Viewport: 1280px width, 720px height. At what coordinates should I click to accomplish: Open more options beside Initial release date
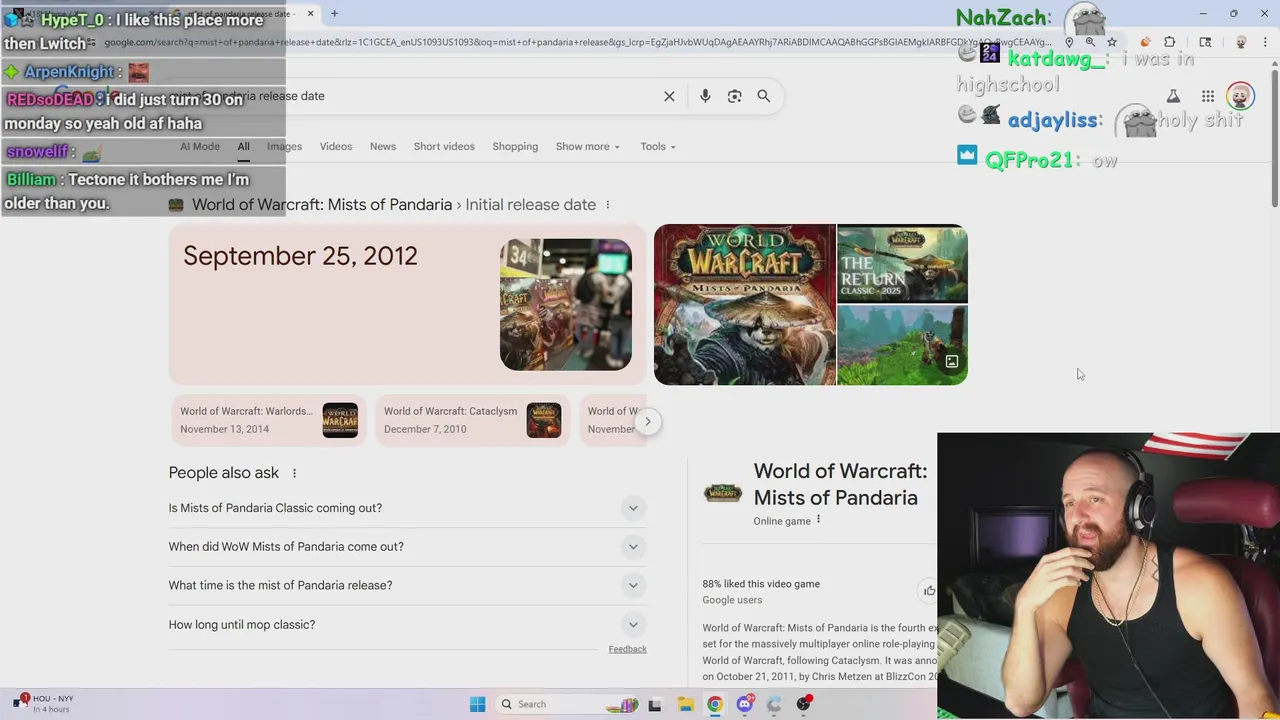tap(607, 205)
